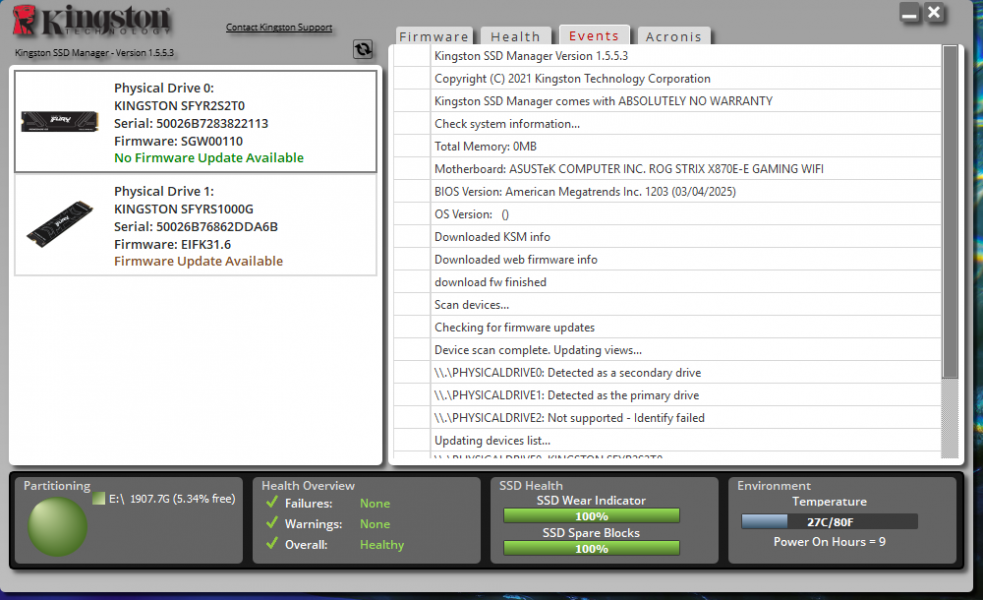Click the E:\ partition legend swatch
The image size is (983, 600).
pos(98,499)
